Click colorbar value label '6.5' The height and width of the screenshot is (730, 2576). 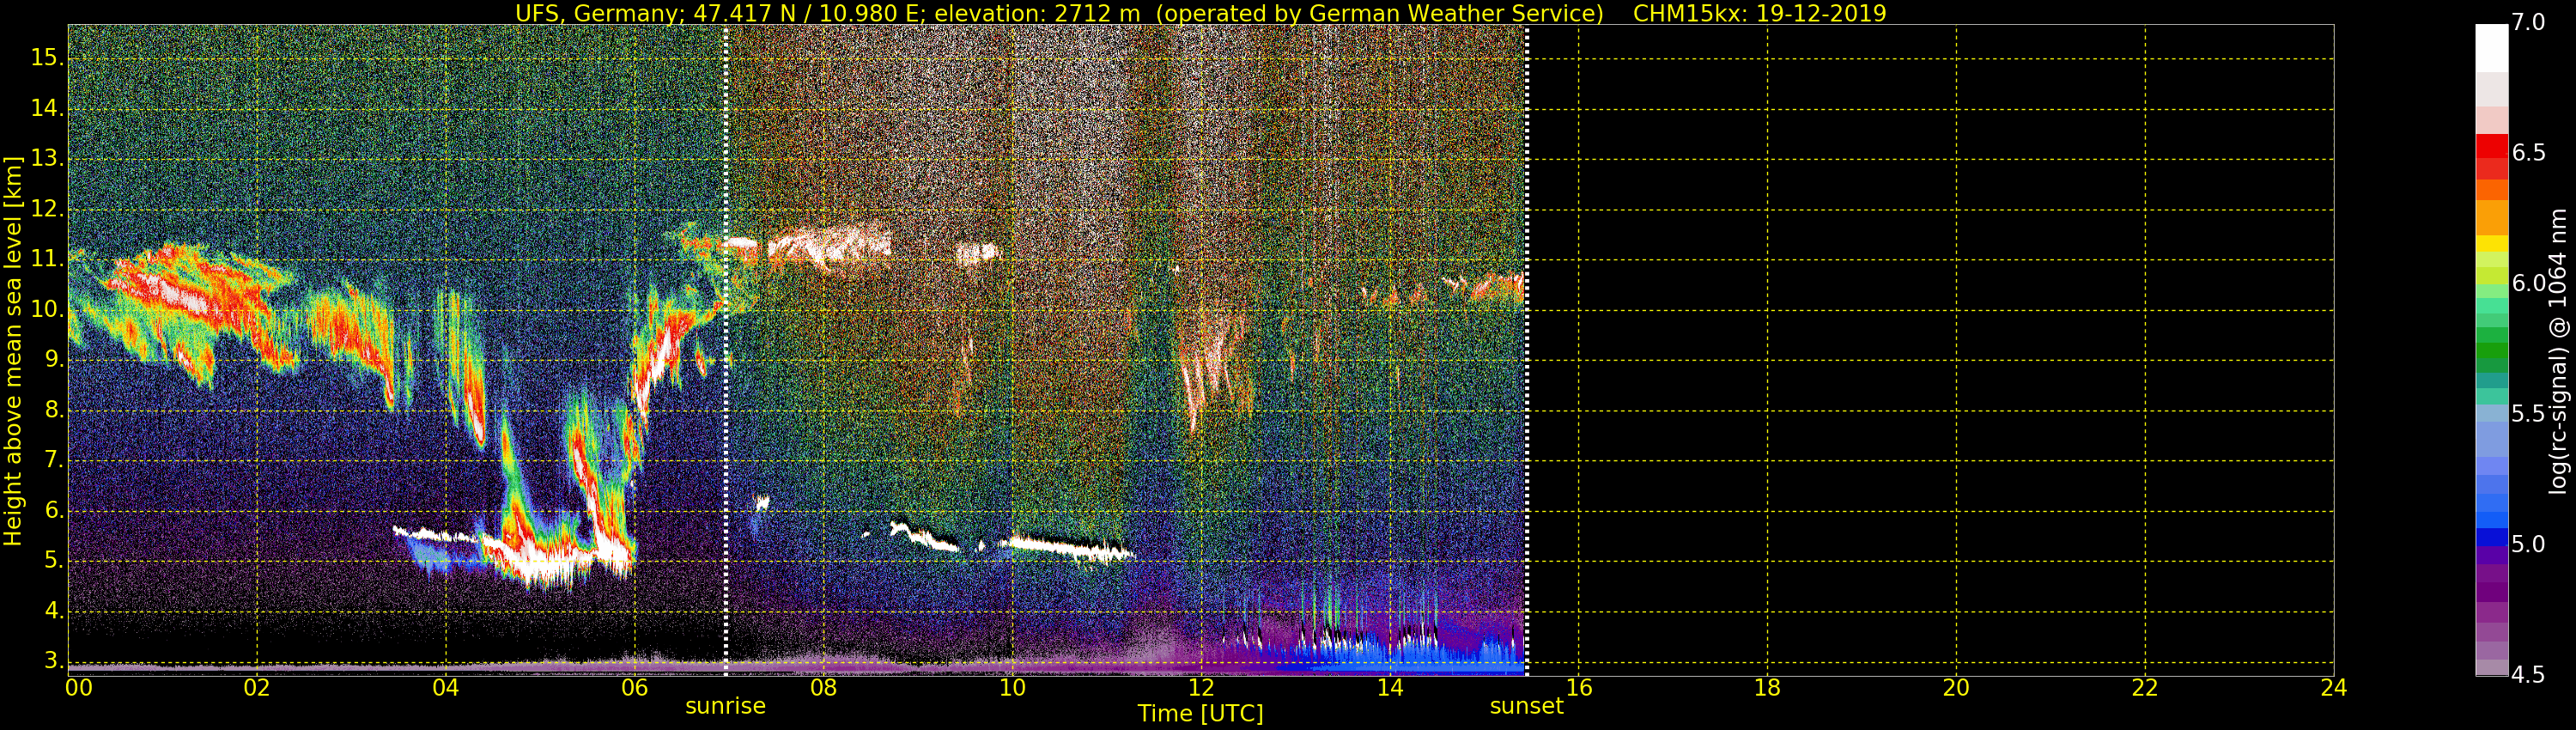click(x=2528, y=153)
